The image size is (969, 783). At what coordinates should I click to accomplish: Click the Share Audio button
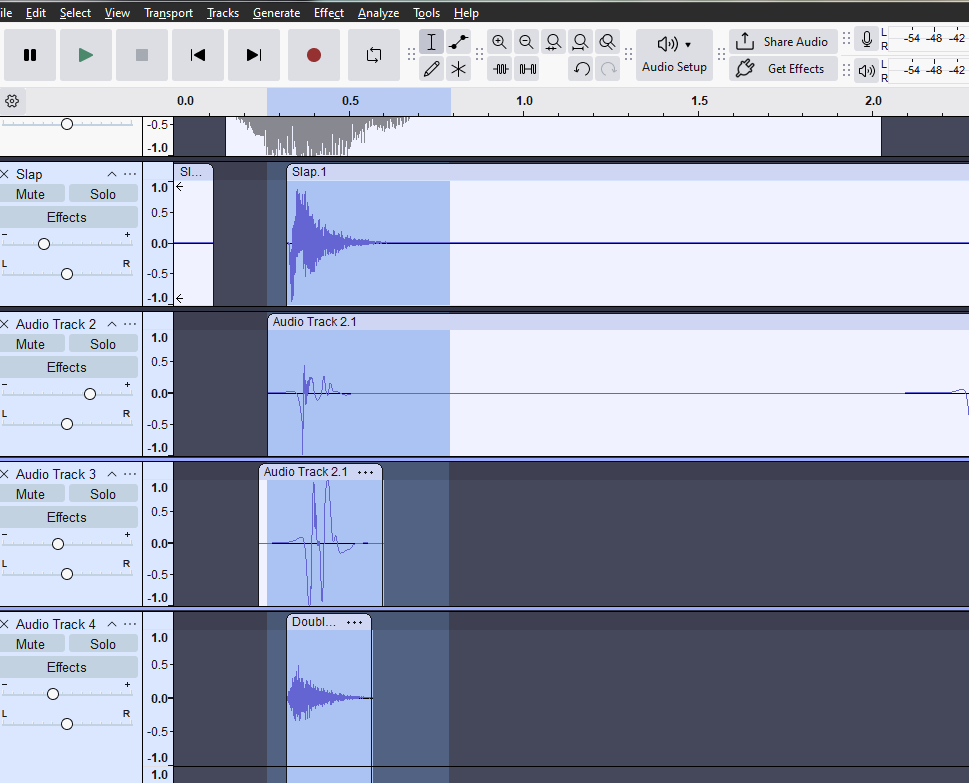tap(783, 42)
